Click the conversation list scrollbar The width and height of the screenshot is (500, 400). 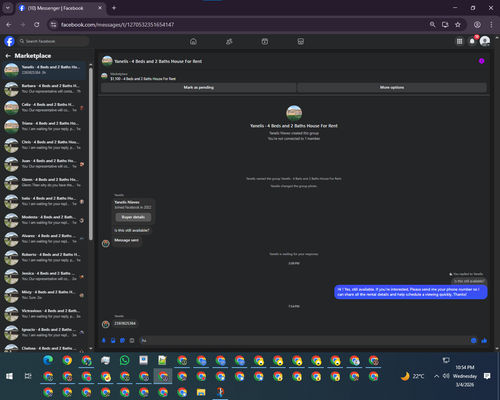91,153
